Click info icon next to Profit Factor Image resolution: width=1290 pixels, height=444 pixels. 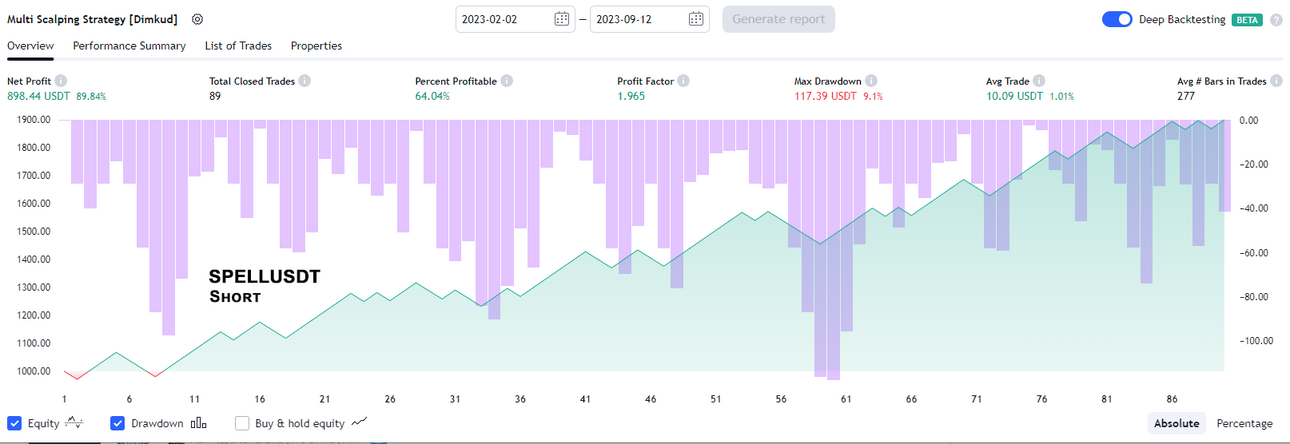click(683, 81)
